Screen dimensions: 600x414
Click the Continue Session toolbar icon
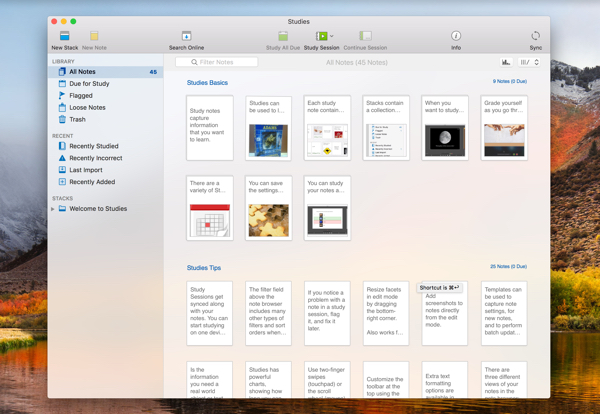point(365,36)
